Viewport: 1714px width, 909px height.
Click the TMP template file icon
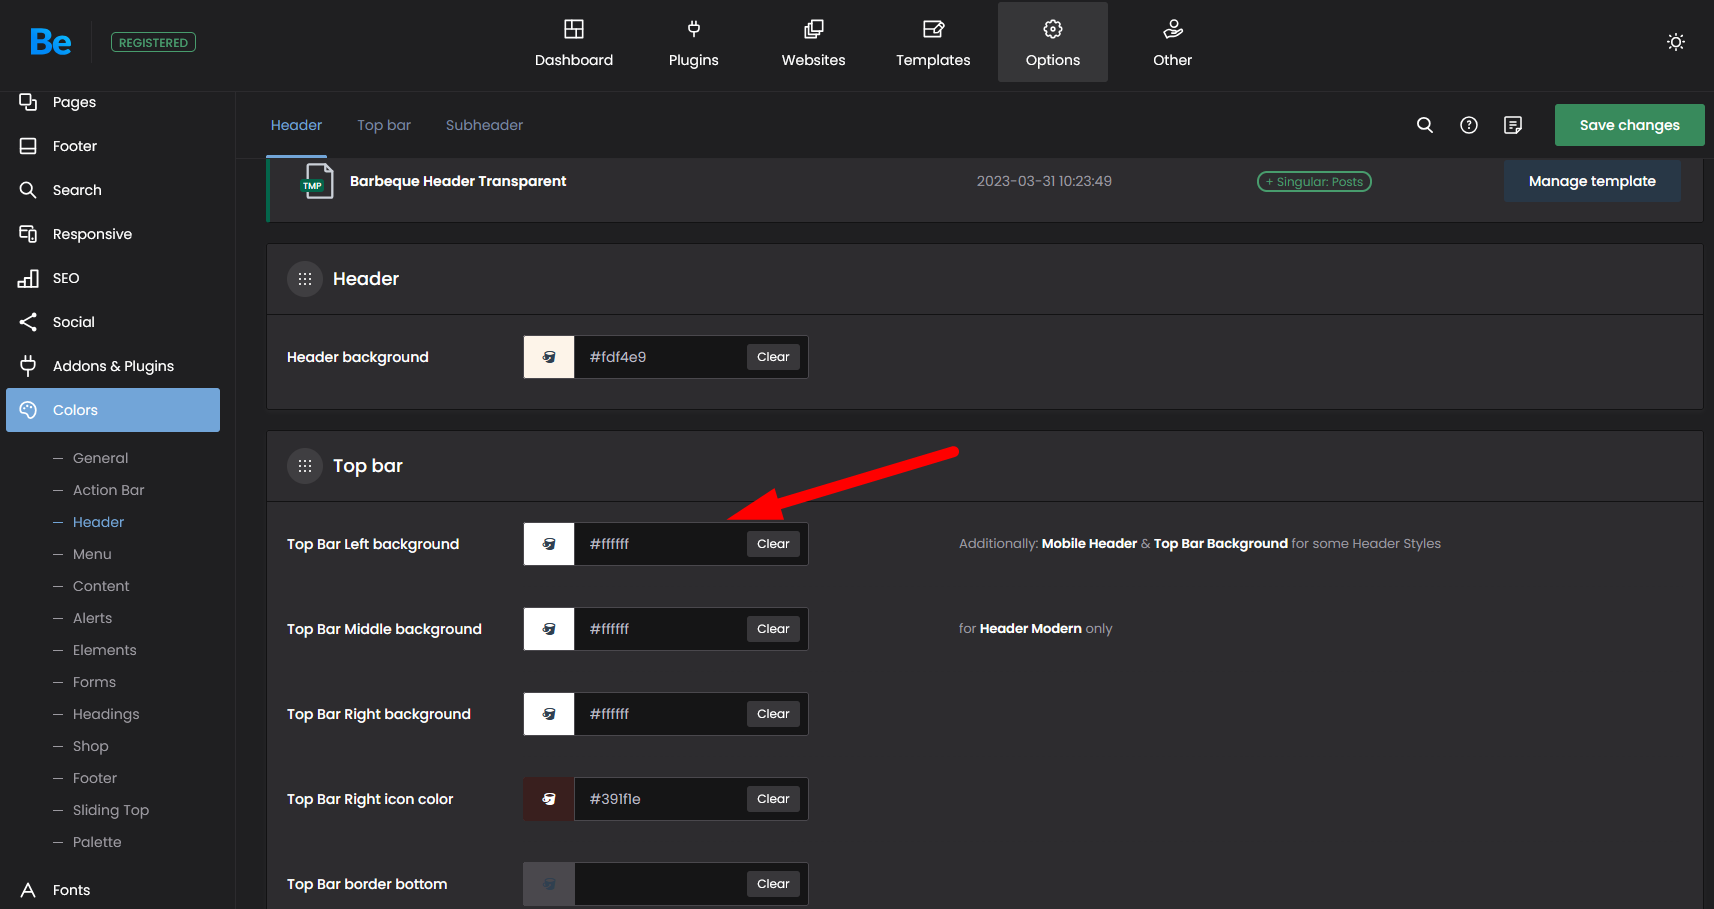click(x=317, y=181)
